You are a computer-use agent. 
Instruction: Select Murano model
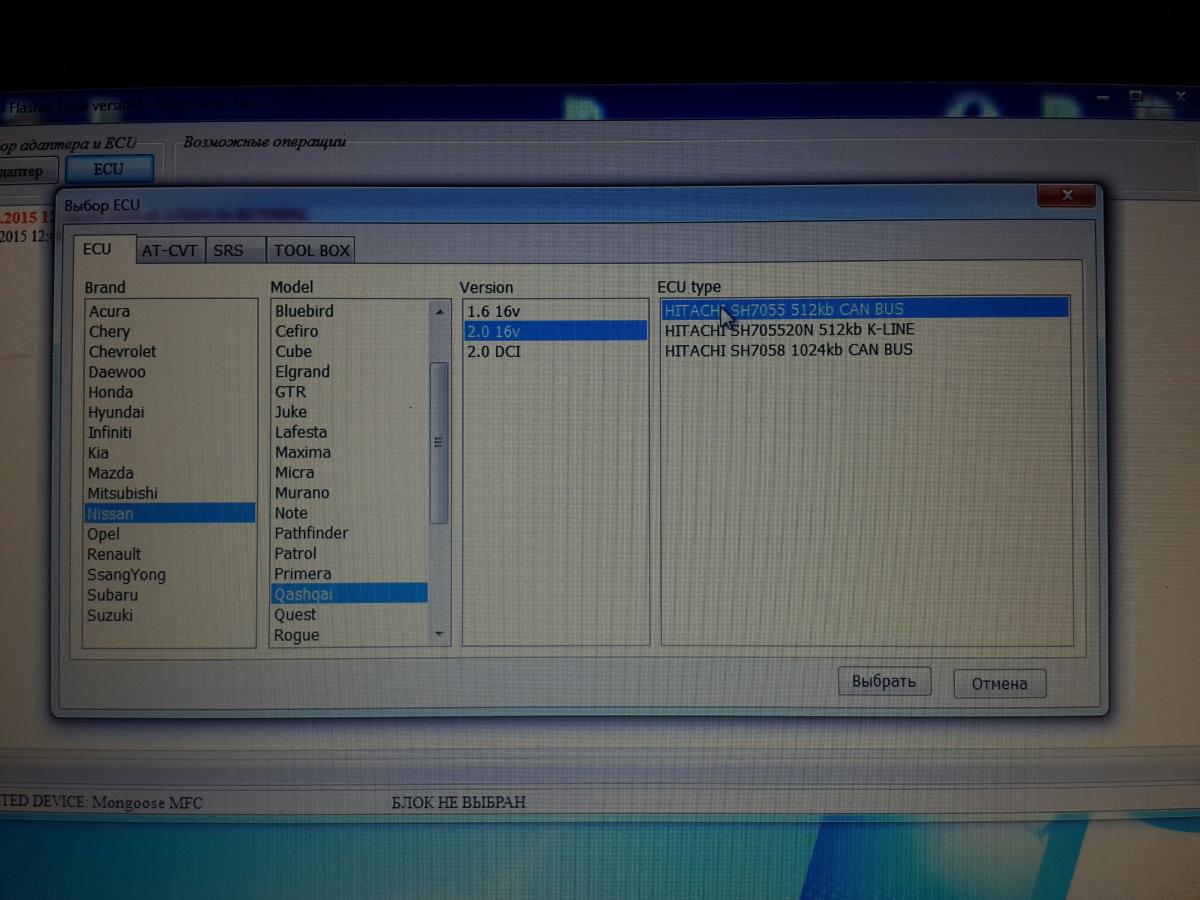click(x=350, y=493)
